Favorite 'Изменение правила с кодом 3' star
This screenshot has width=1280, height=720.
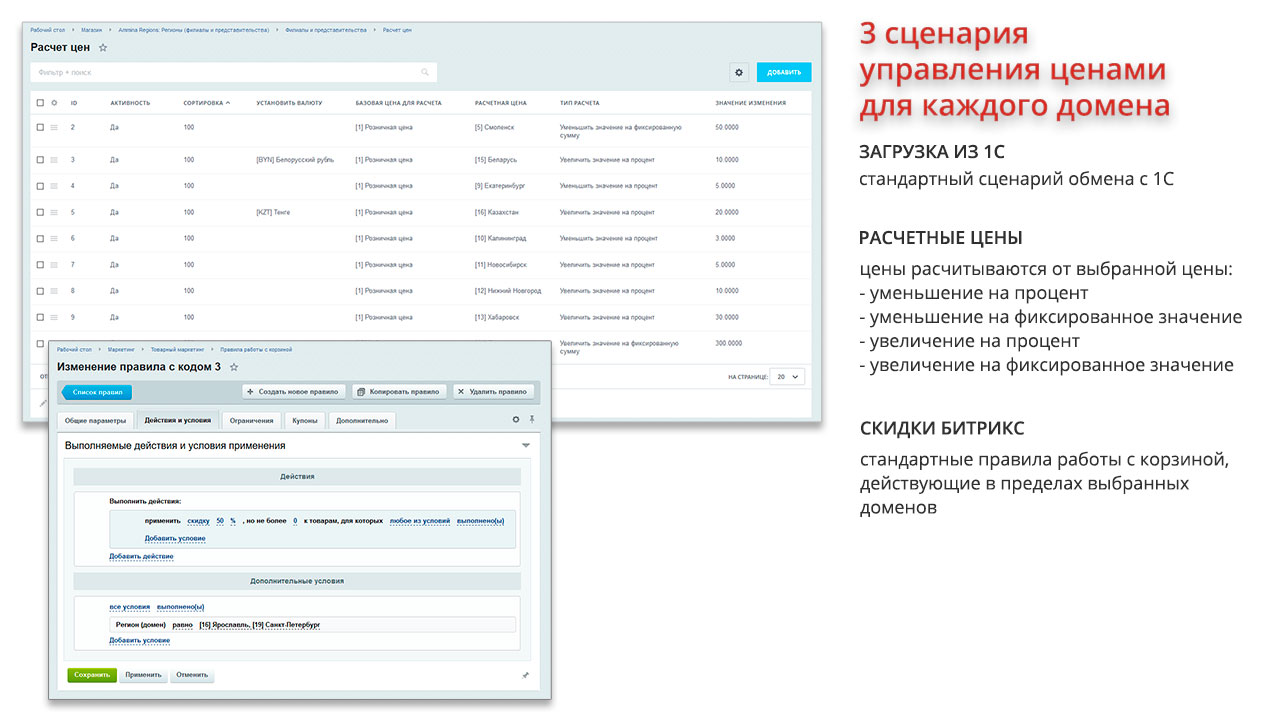[234, 367]
